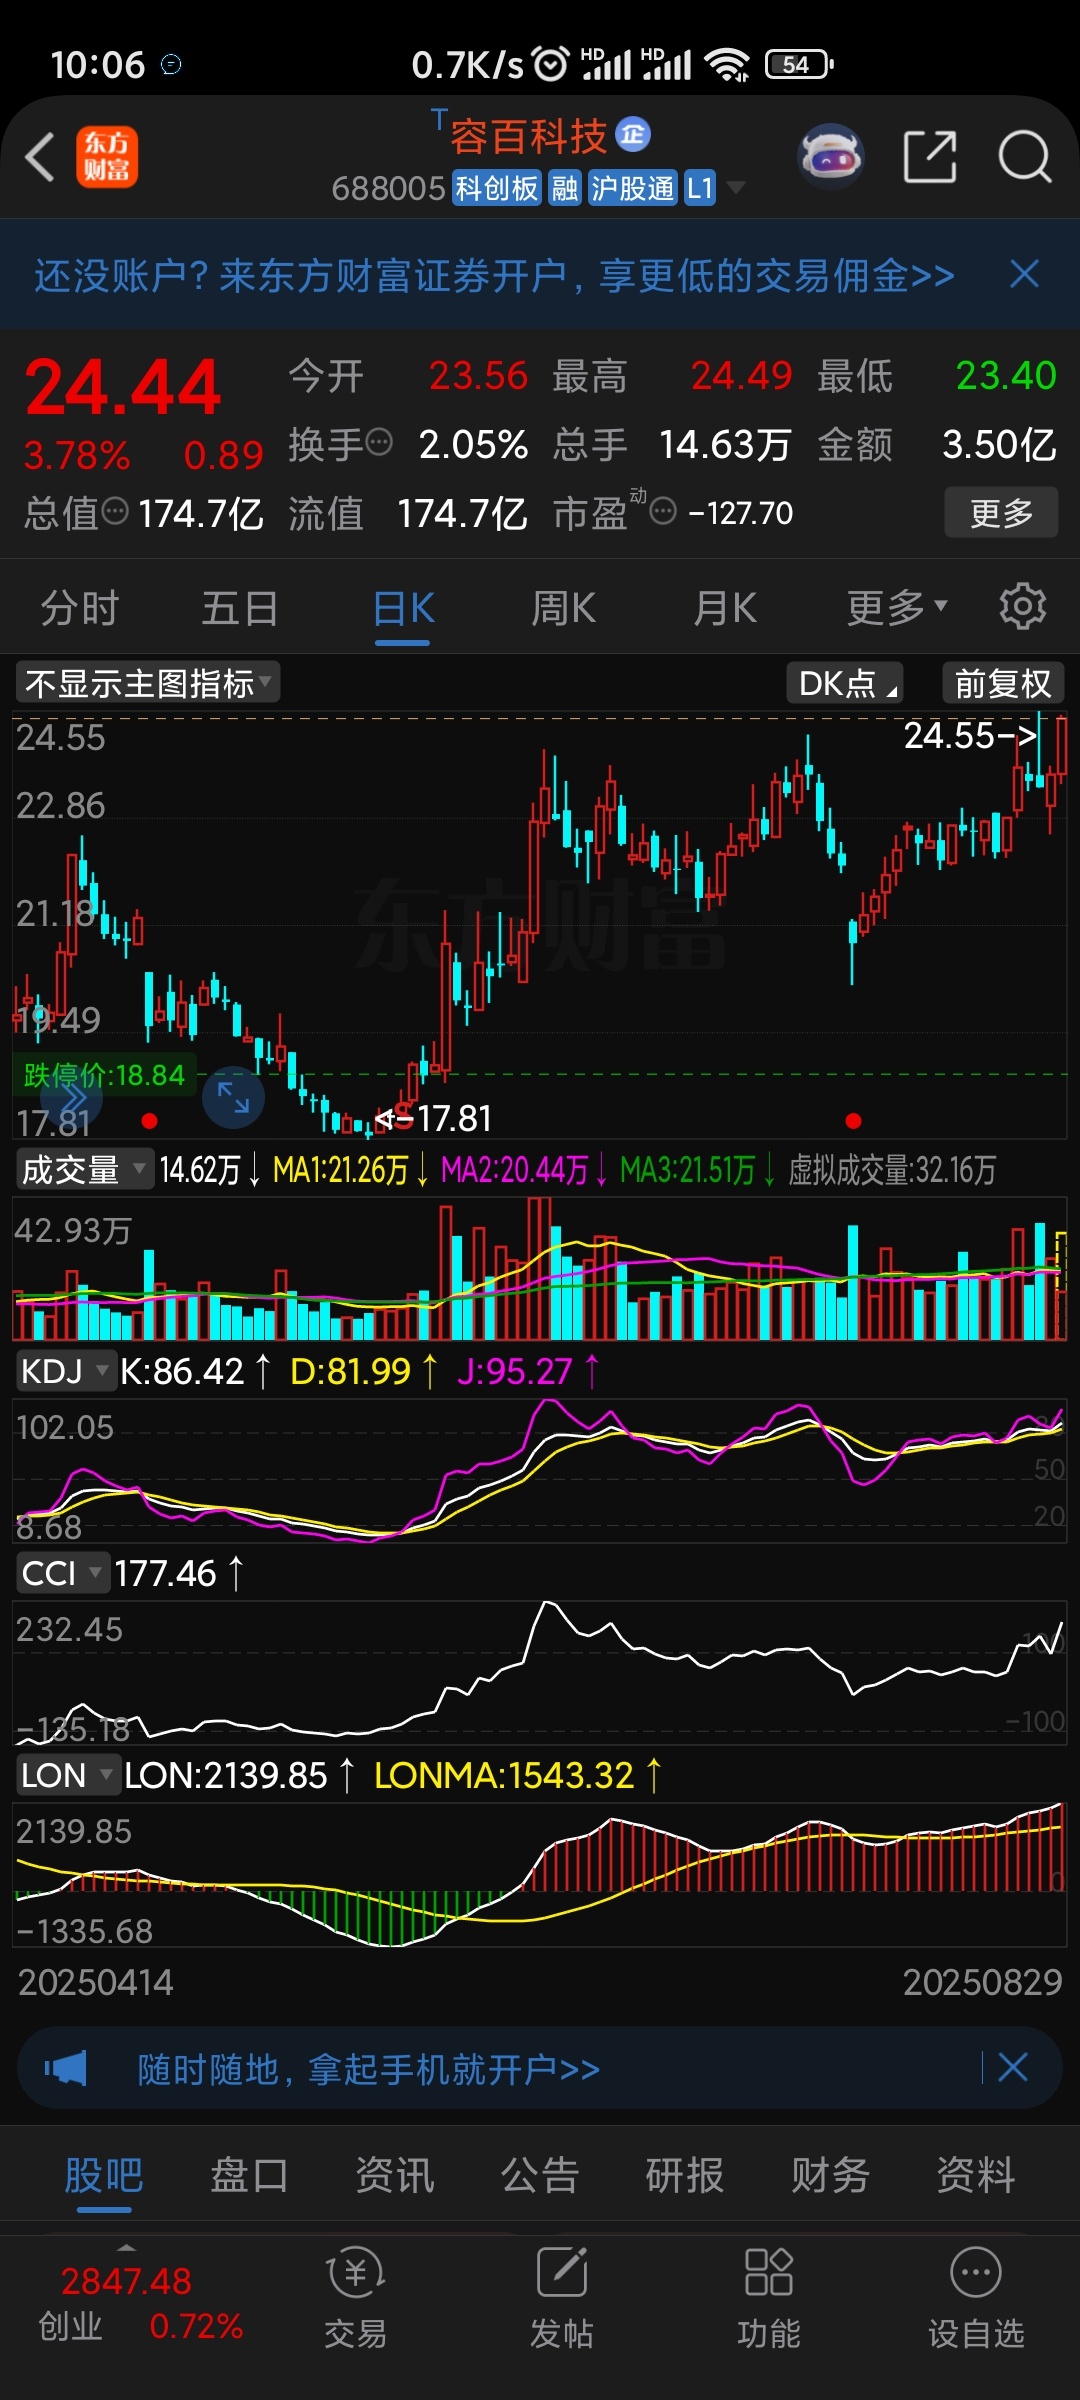Switch to 五日 chart tab
The image size is (1080, 2400).
[x=240, y=607]
